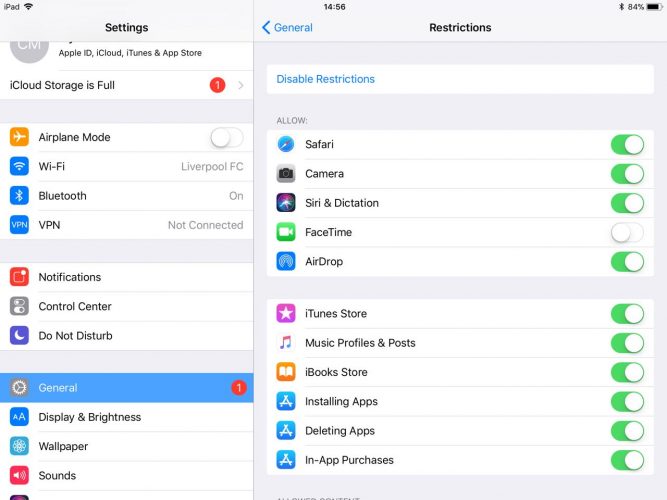The width and height of the screenshot is (667, 500).
Task: Tap the Notifications red icon
Action: coord(19,277)
